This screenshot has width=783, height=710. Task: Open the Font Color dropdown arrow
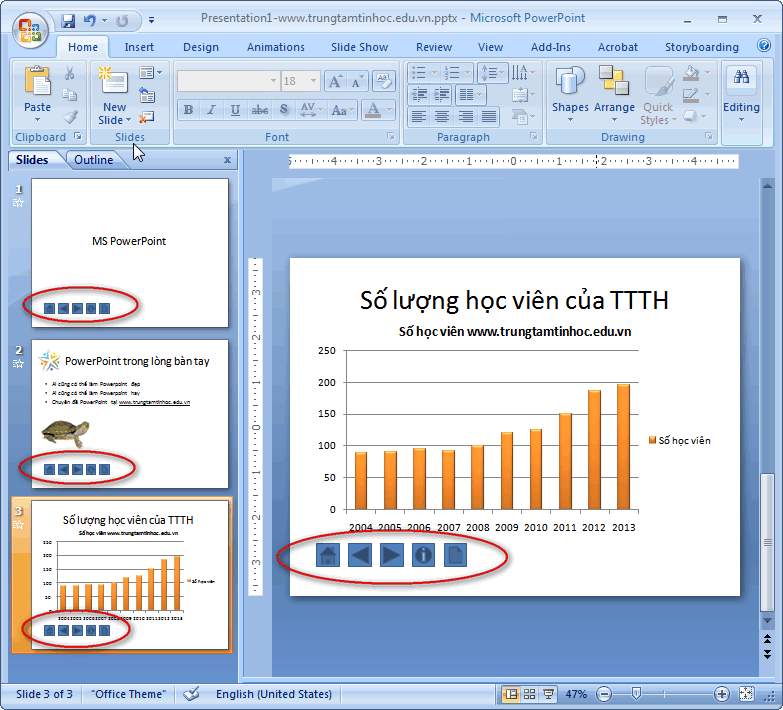[390, 110]
